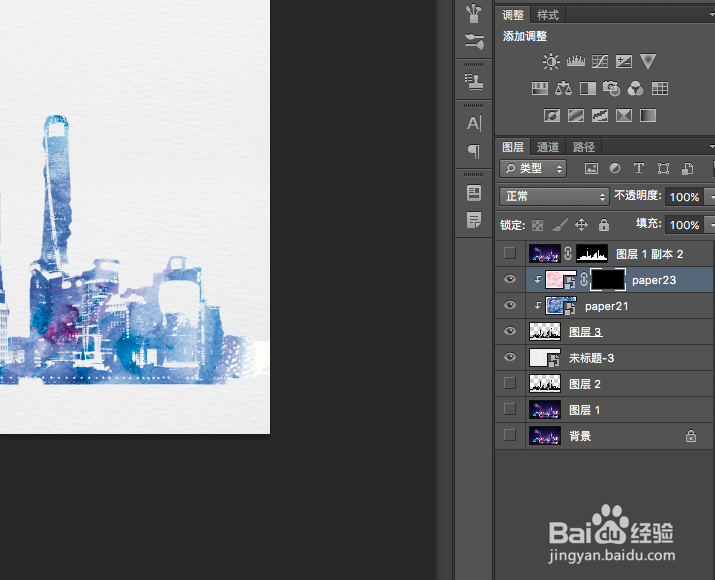
Task: Lock transparent pixels of layer
Action: [x=538, y=225]
